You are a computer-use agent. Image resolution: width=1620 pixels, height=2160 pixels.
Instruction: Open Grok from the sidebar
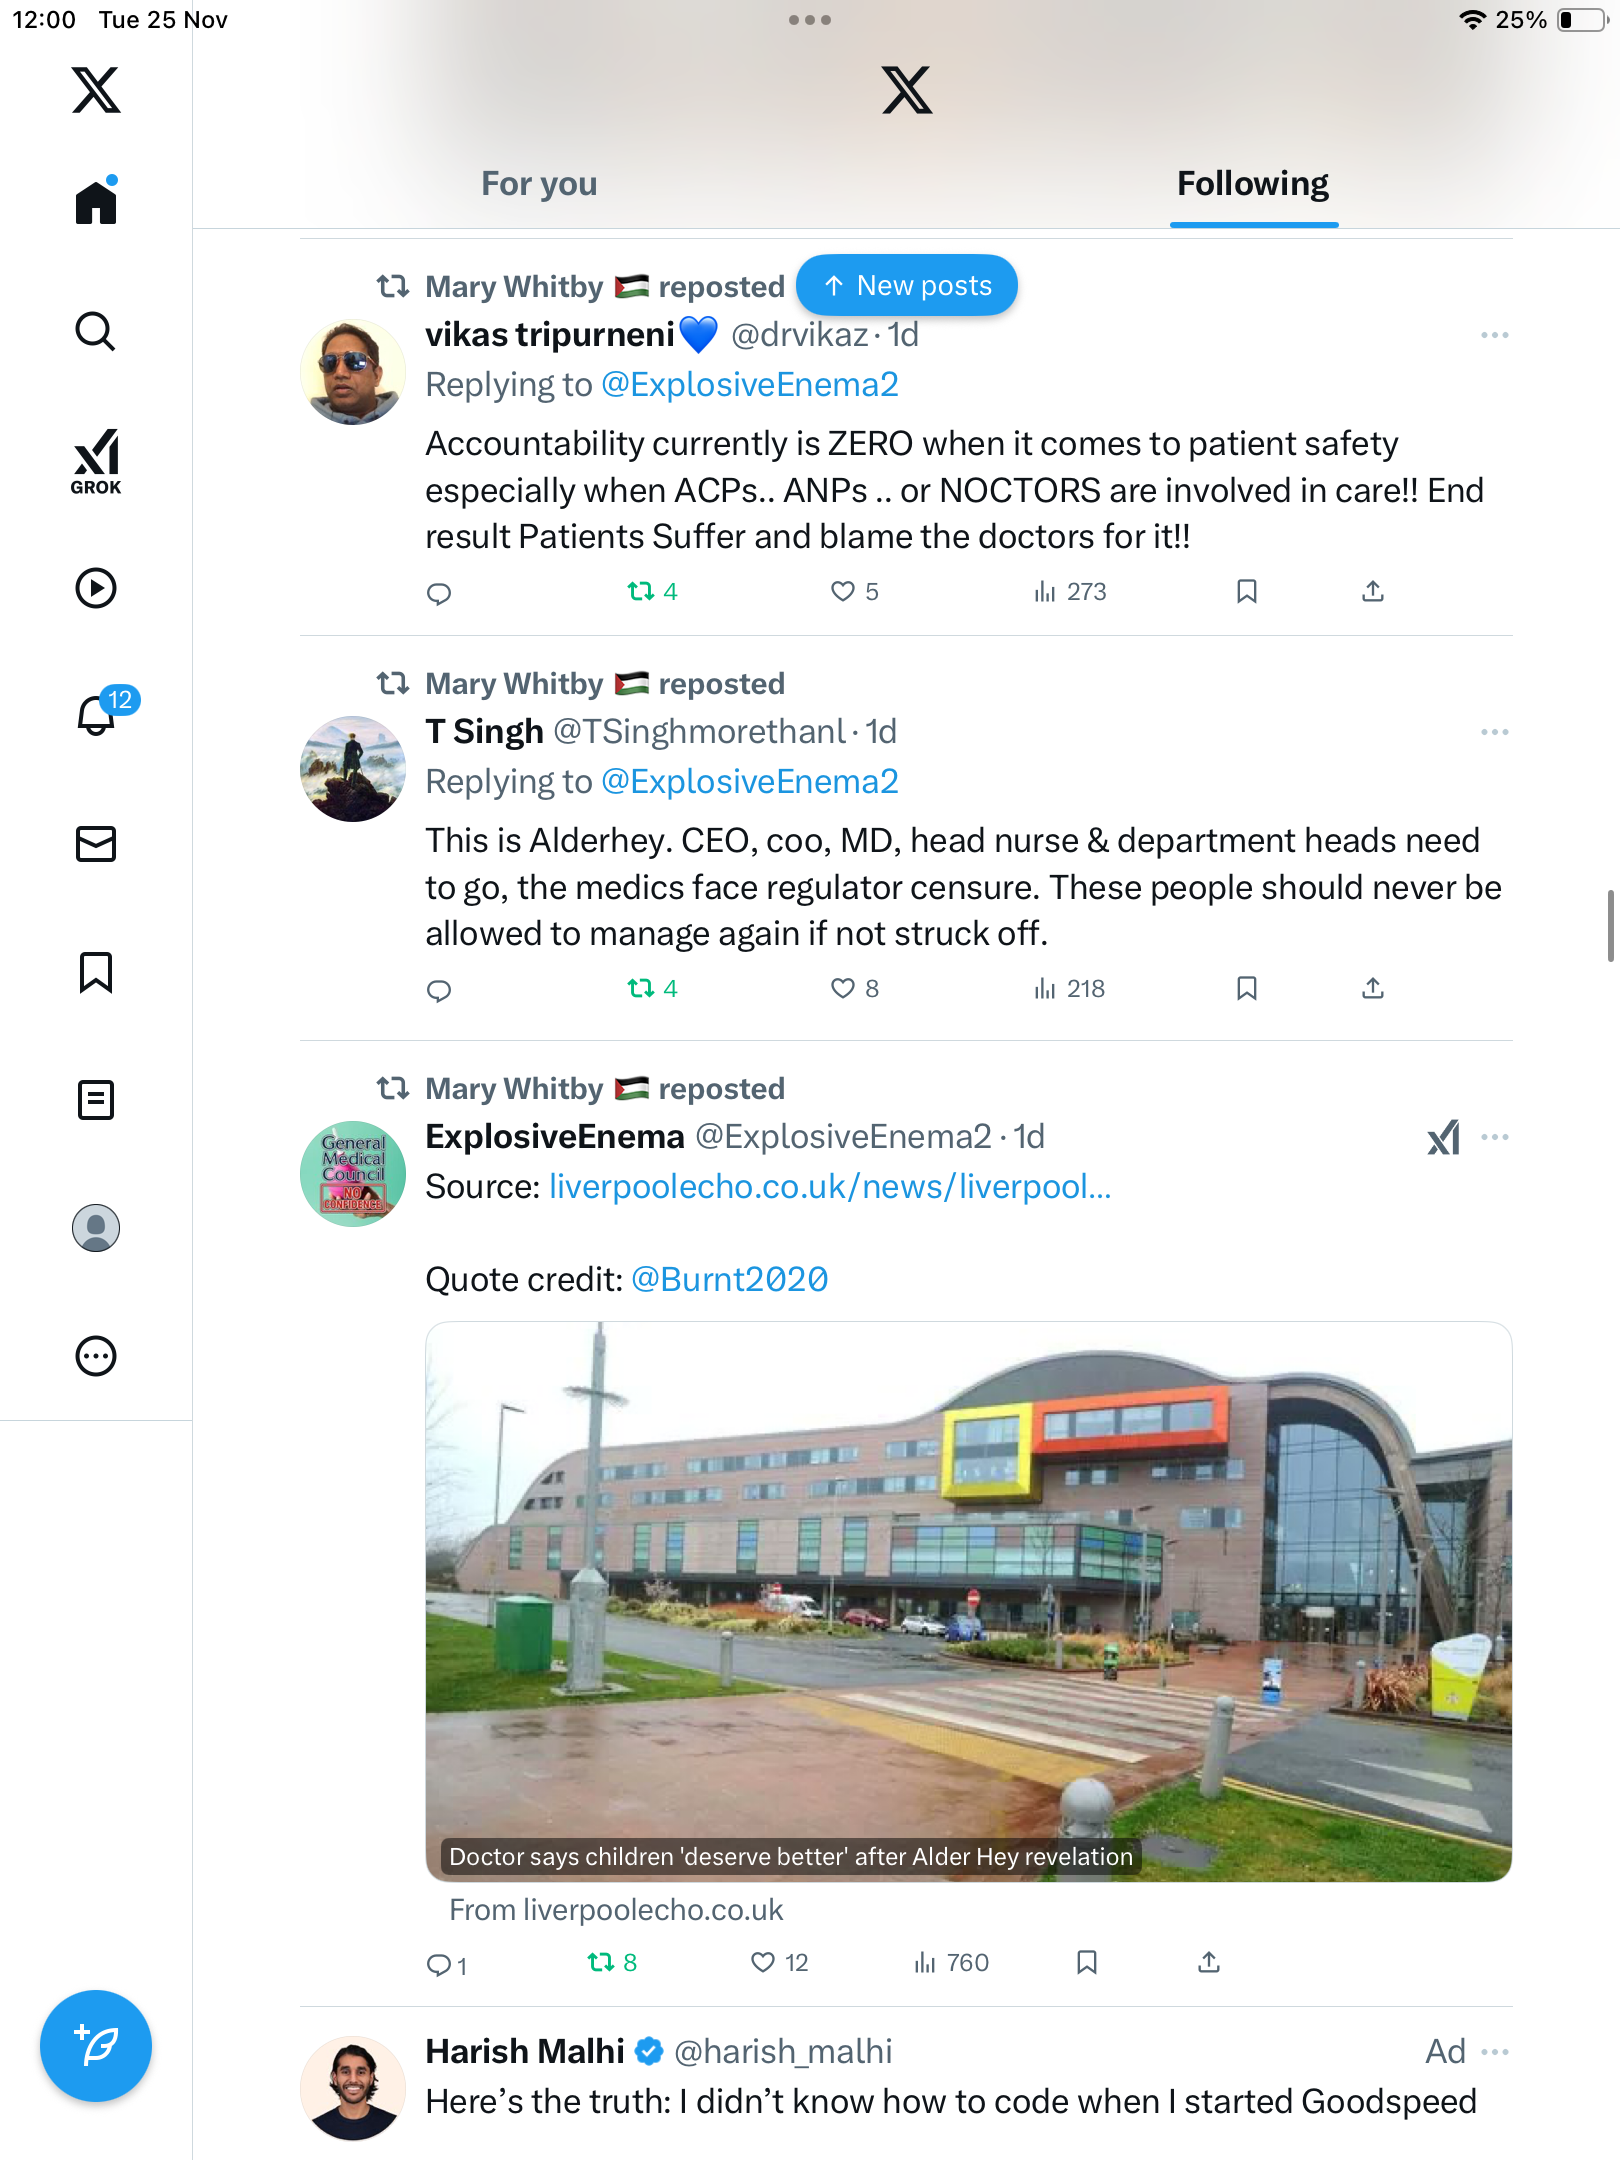click(x=96, y=461)
